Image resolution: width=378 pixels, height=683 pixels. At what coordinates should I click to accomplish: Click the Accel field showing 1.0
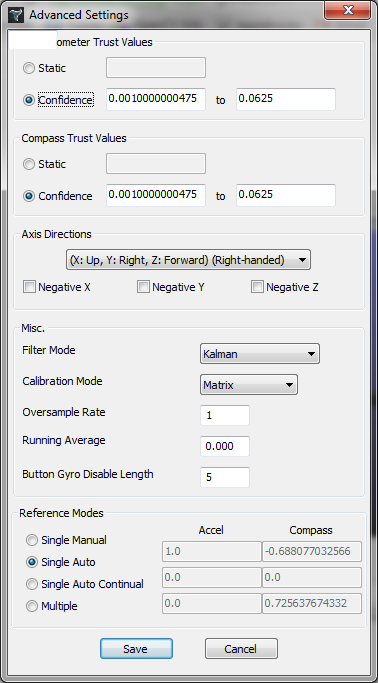212,551
